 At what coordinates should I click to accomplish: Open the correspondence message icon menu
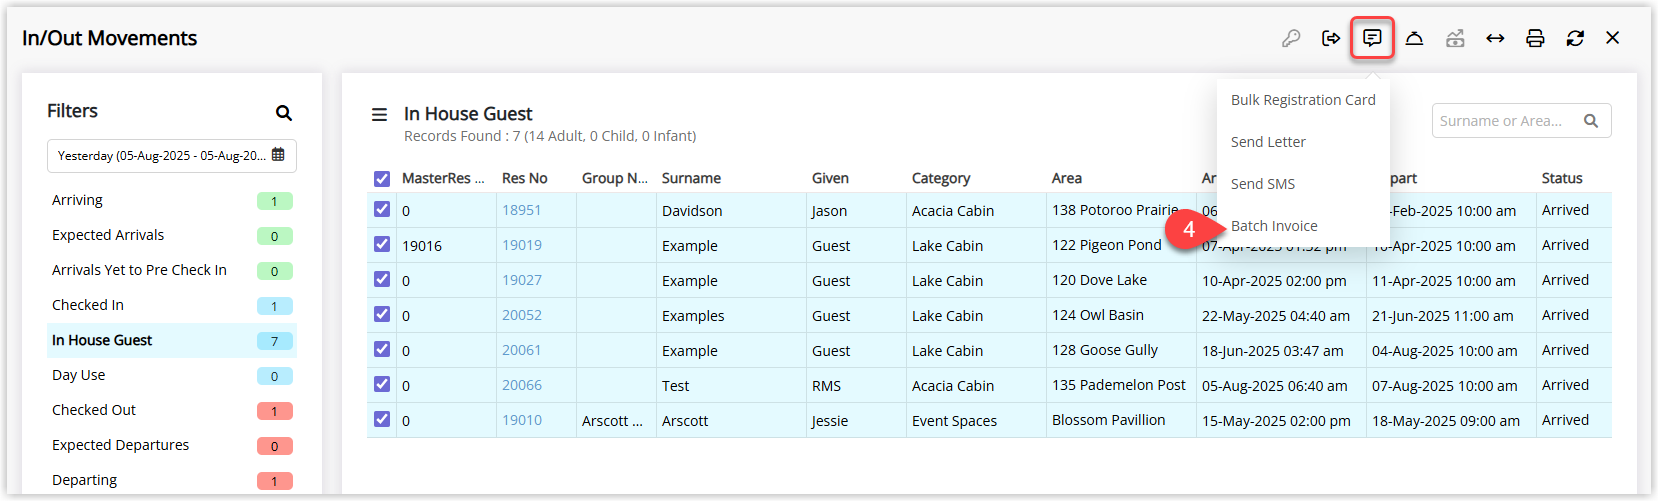1372,38
